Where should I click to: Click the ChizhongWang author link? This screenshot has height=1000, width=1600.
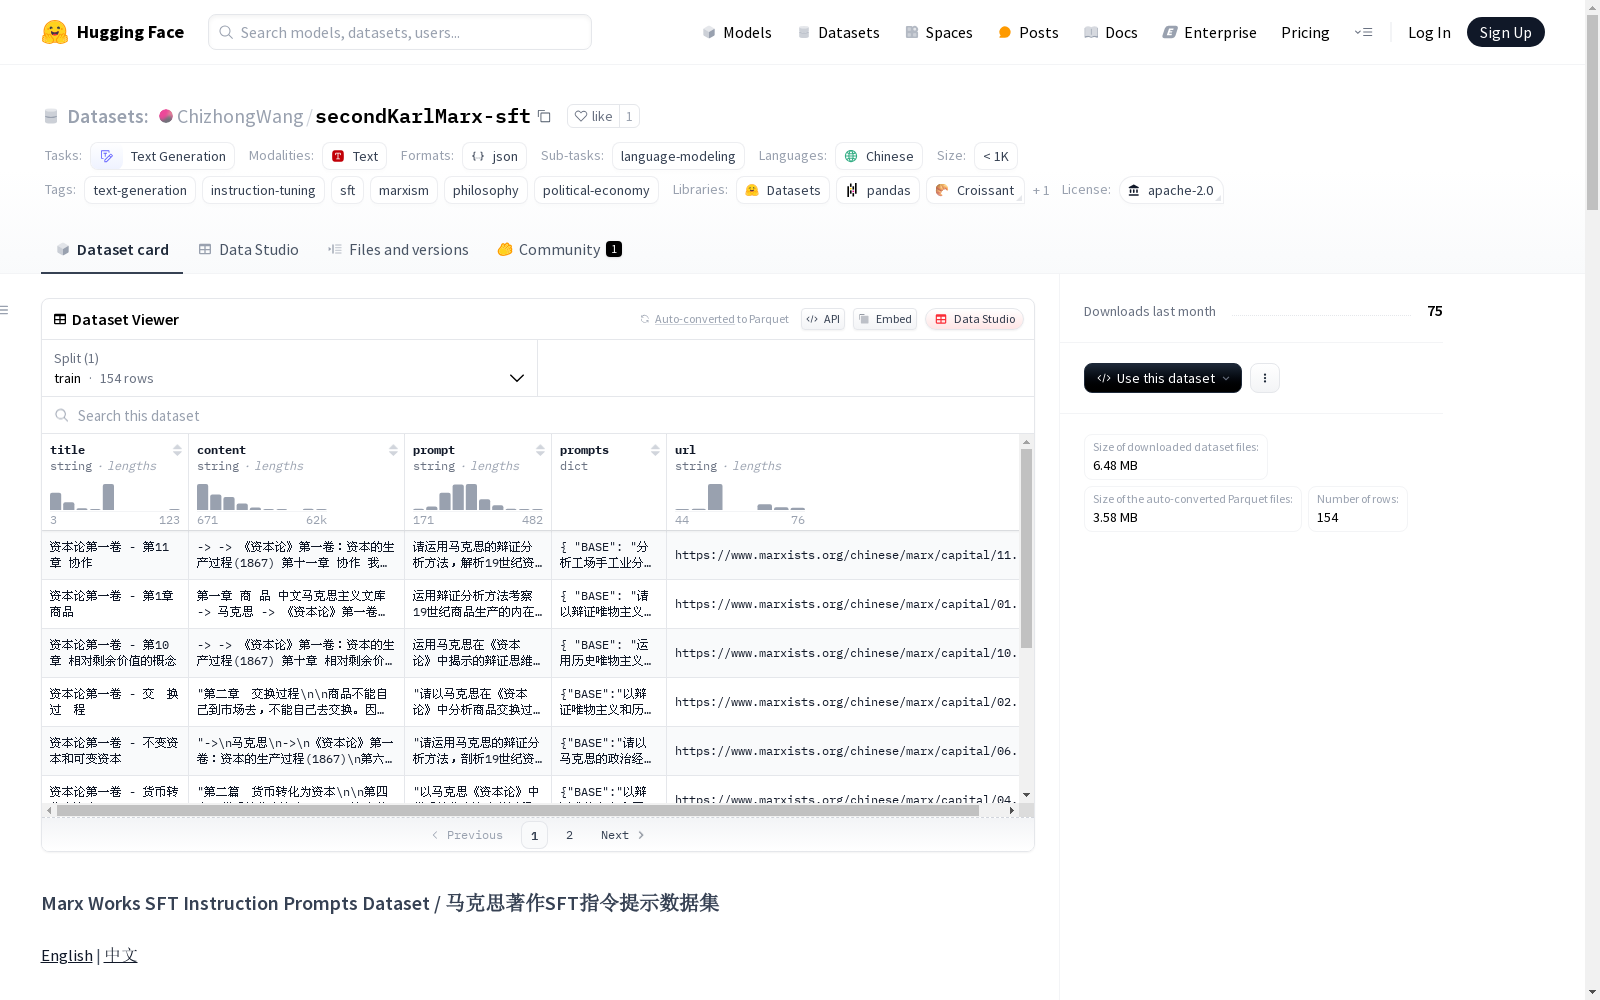[240, 116]
